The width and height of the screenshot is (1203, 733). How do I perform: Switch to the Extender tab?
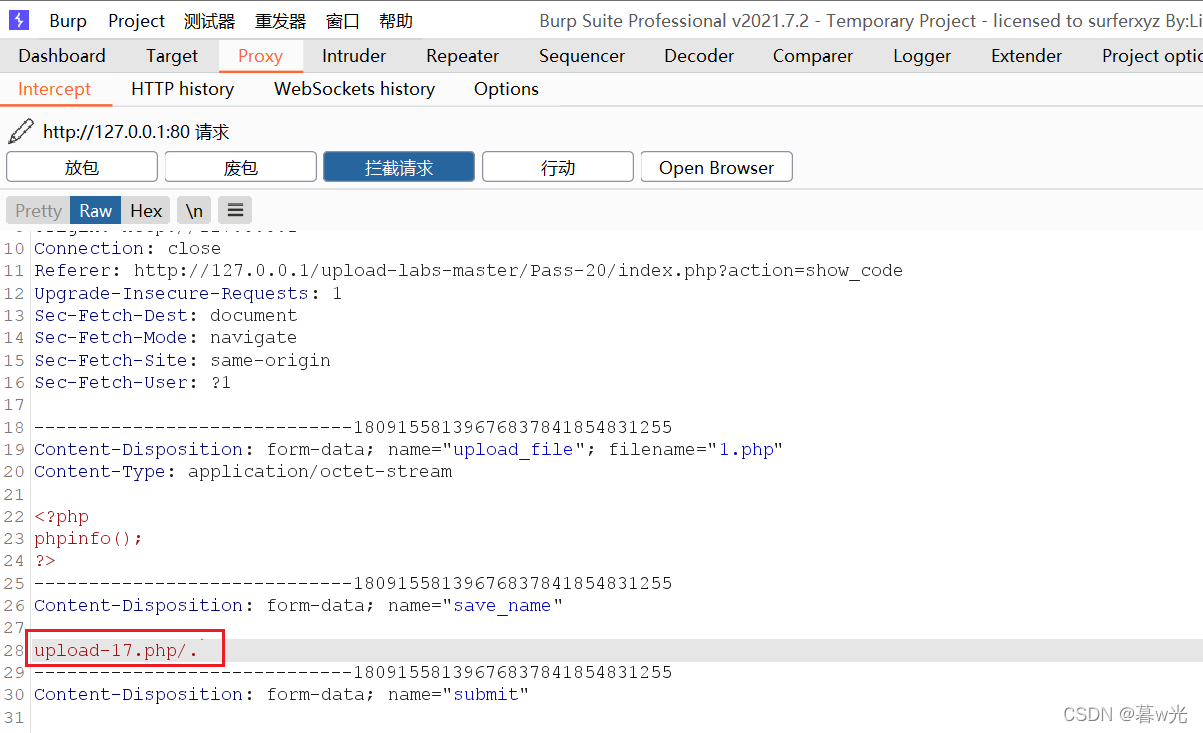click(x=1027, y=56)
